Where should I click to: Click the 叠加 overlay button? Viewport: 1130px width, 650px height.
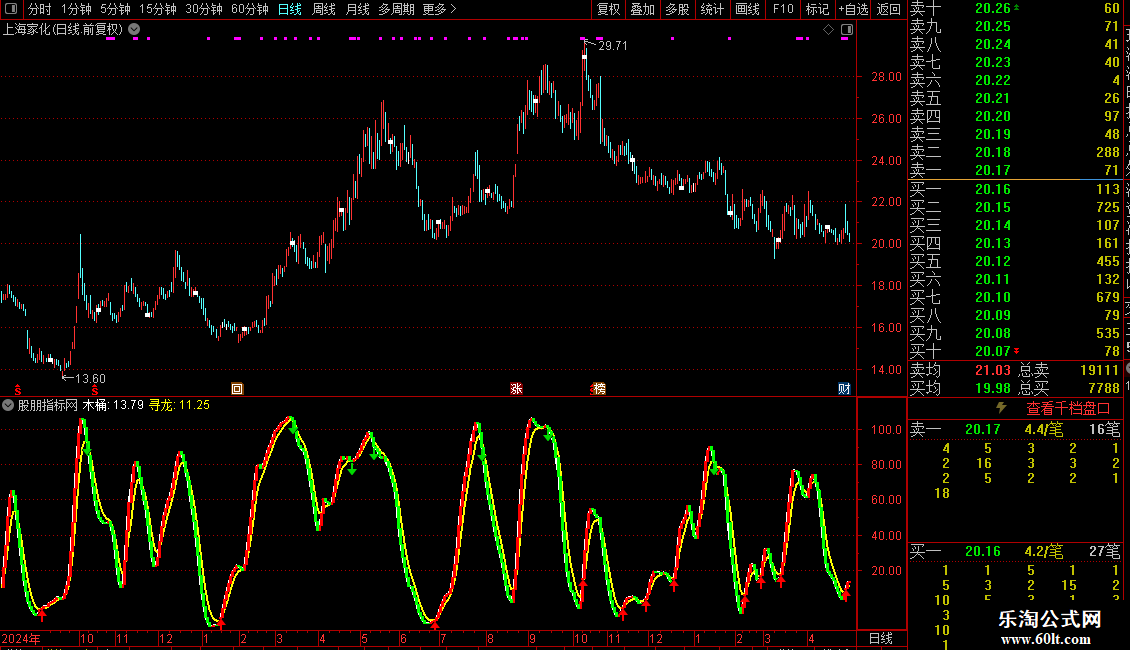coord(643,9)
